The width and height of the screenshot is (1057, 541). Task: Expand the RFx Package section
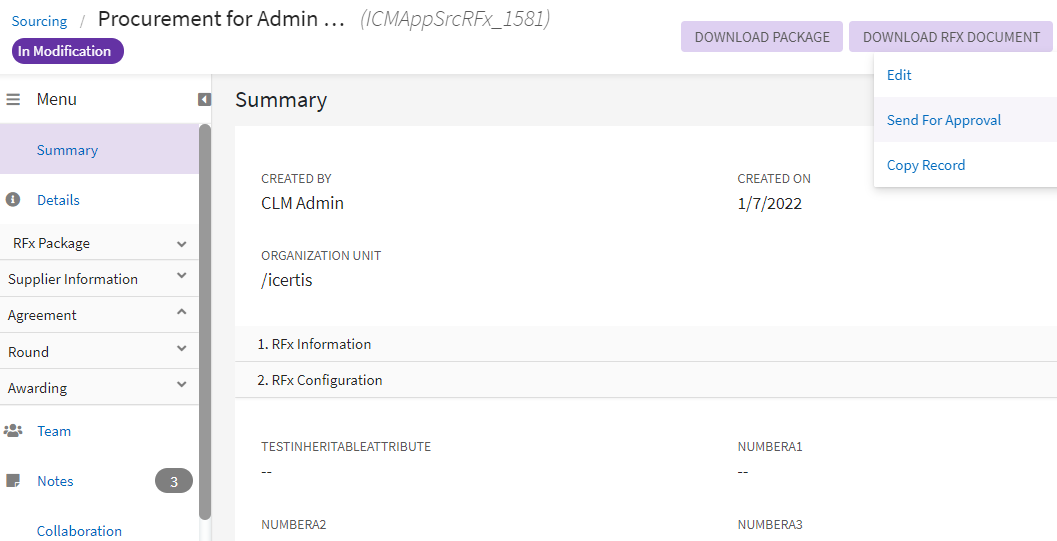(x=181, y=244)
